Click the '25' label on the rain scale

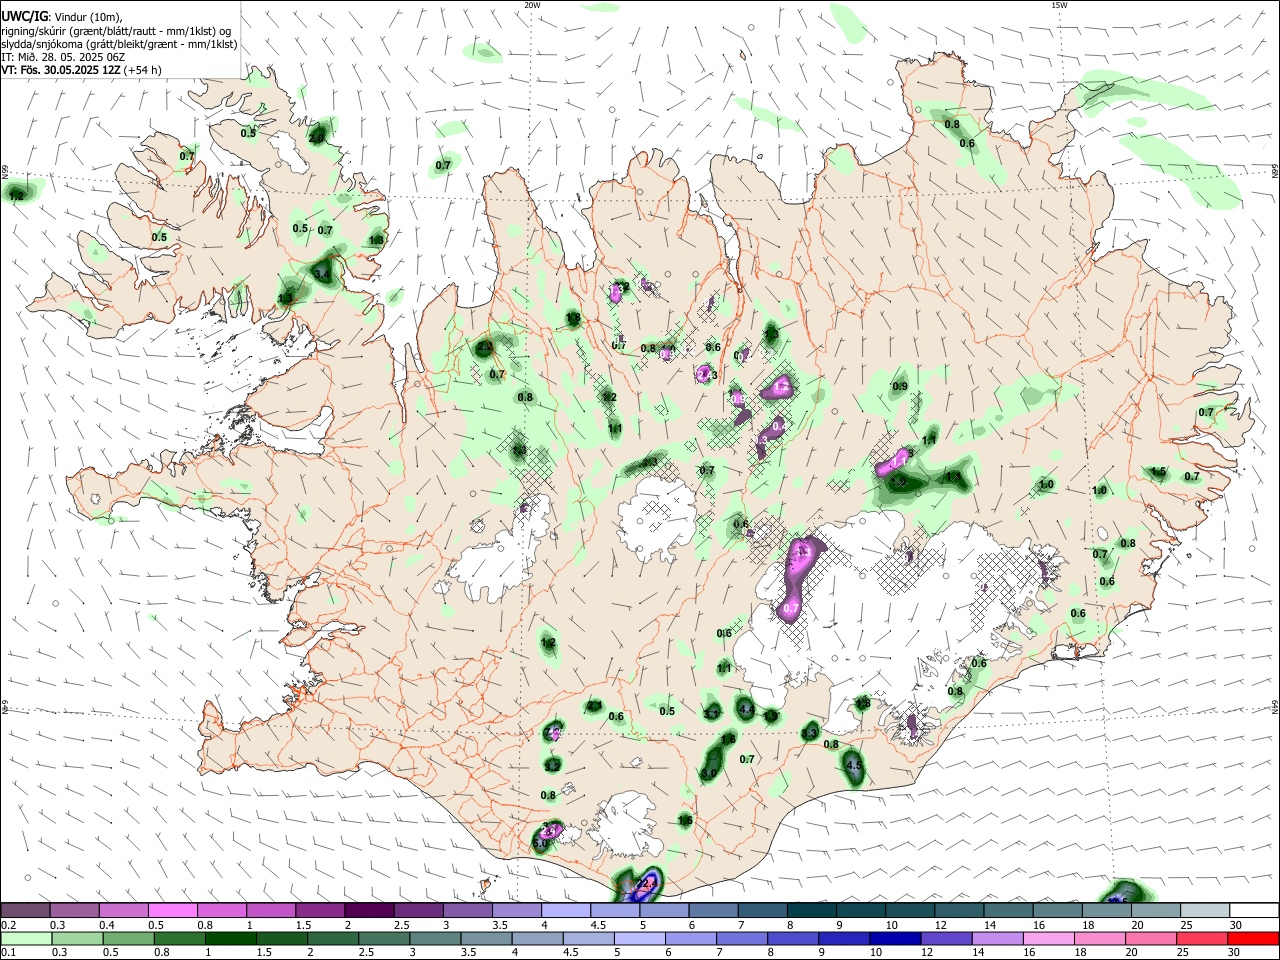click(x=1182, y=952)
